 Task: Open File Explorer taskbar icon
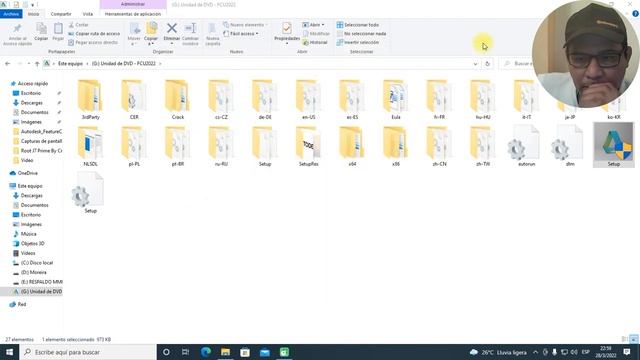[225, 352]
